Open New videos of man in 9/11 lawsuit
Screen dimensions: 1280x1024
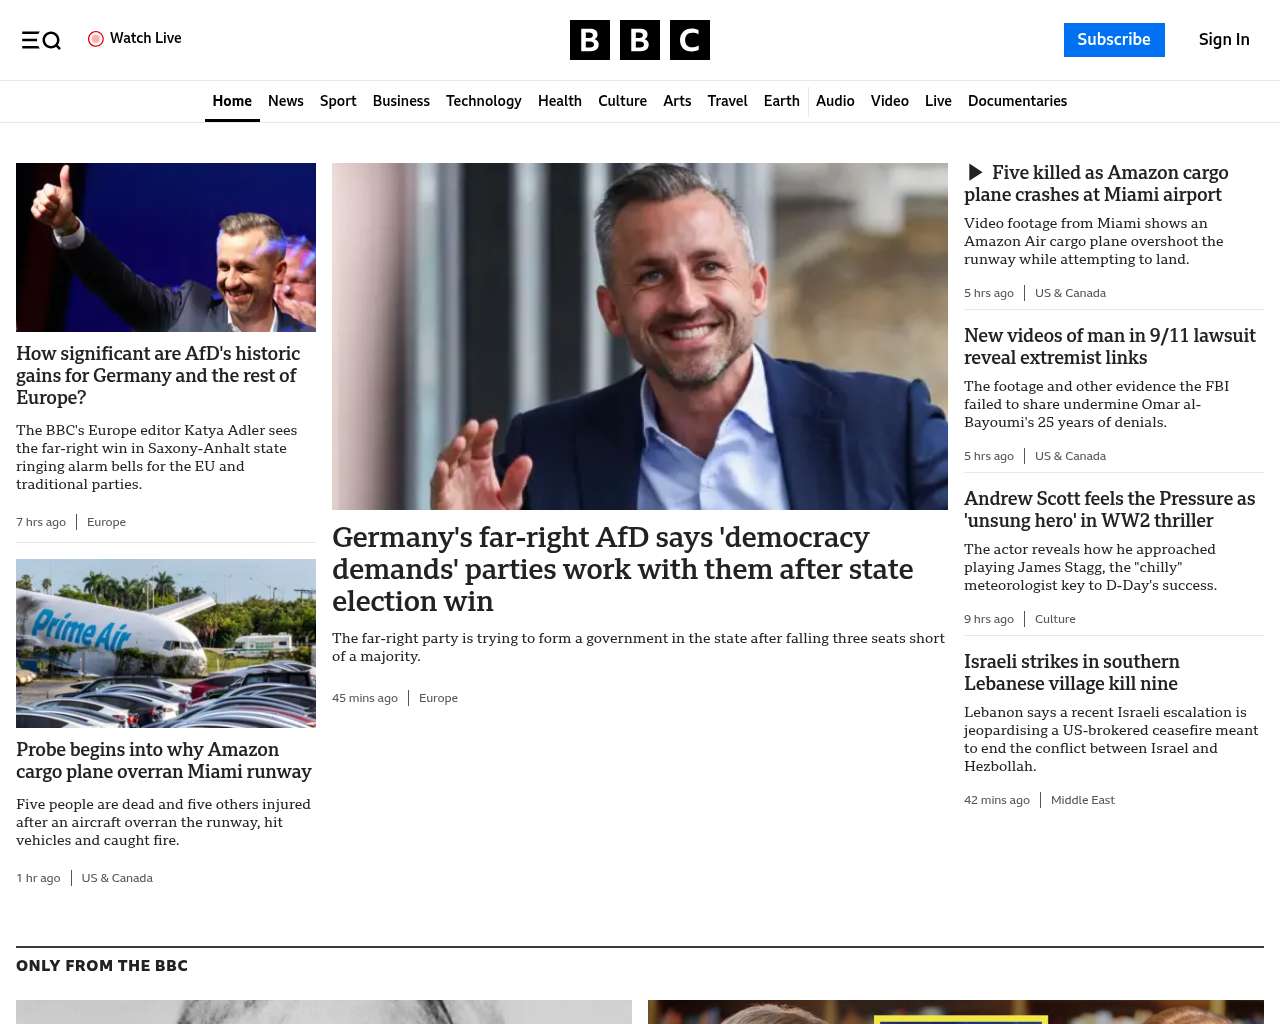pos(1110,346)
